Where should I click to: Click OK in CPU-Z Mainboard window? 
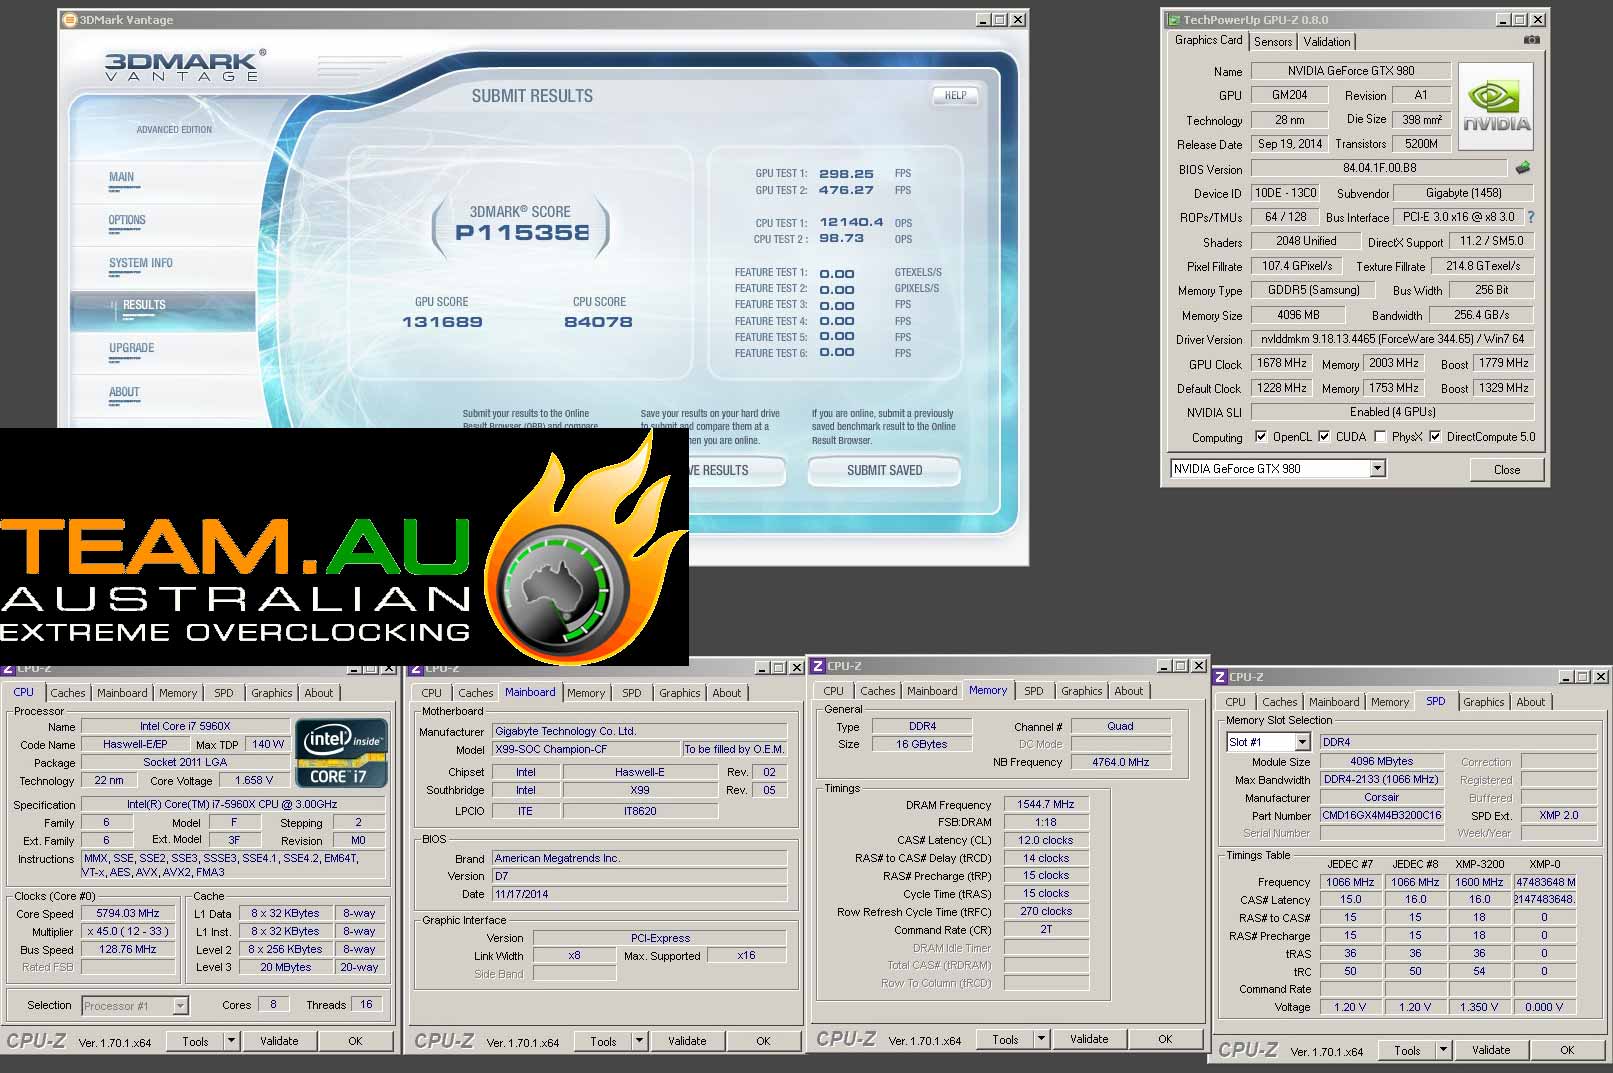763,1041
